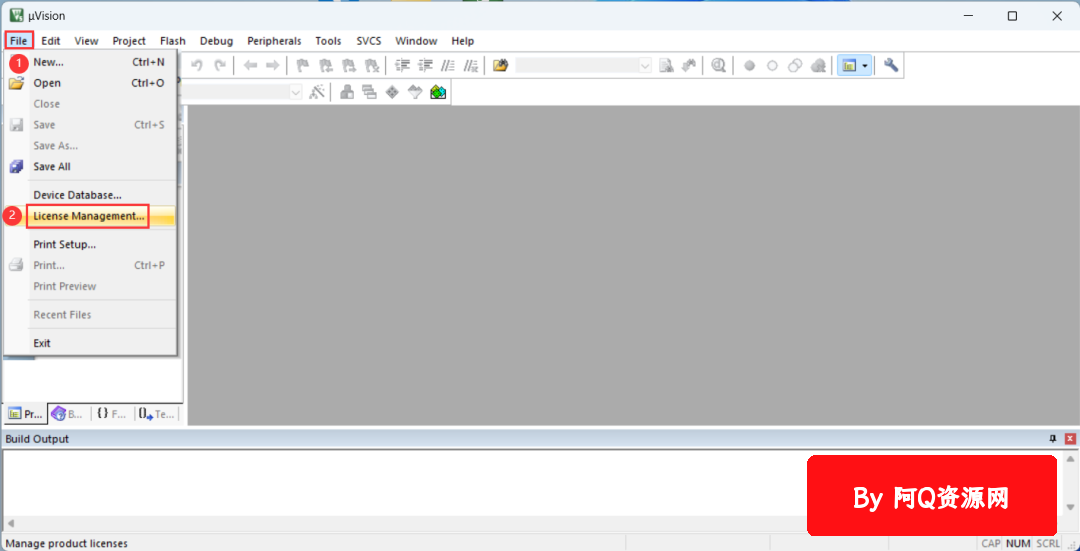Click the Disable All Breakpoints icon

click(795, 65)
